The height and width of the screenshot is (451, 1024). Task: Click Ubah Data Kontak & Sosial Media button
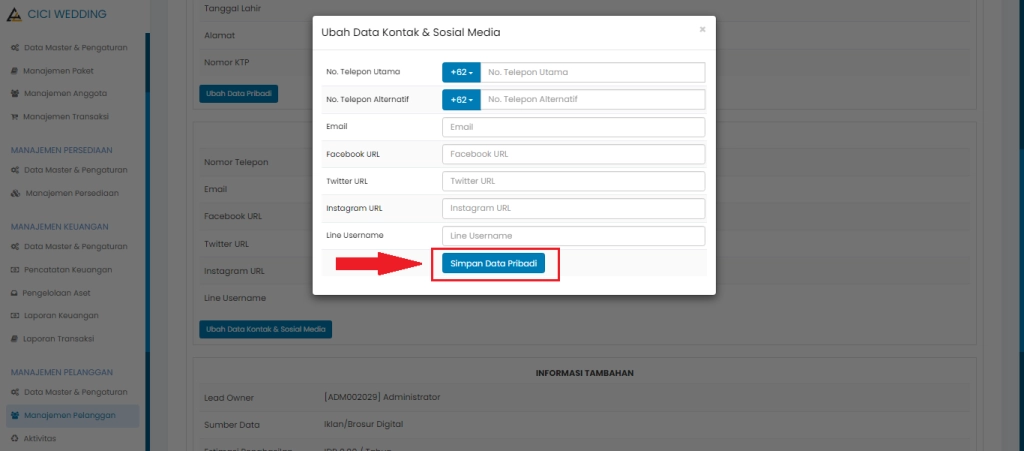[265, 329]
